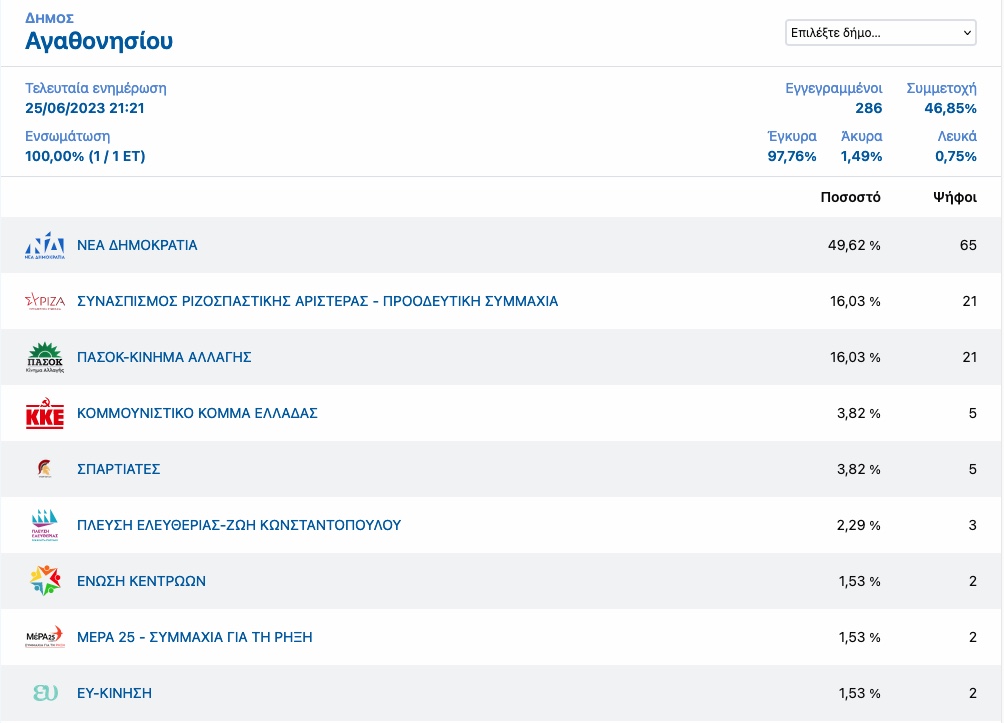
Task: Click the ΣΥΡΙΖΑ party logo
Action: coord(45,301)
